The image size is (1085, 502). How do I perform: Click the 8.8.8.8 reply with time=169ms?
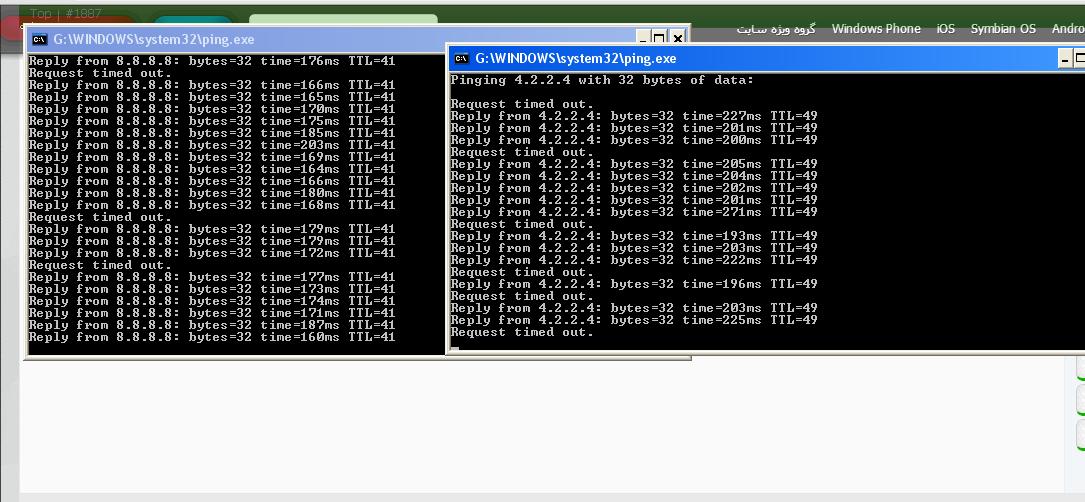pos(212,157)
